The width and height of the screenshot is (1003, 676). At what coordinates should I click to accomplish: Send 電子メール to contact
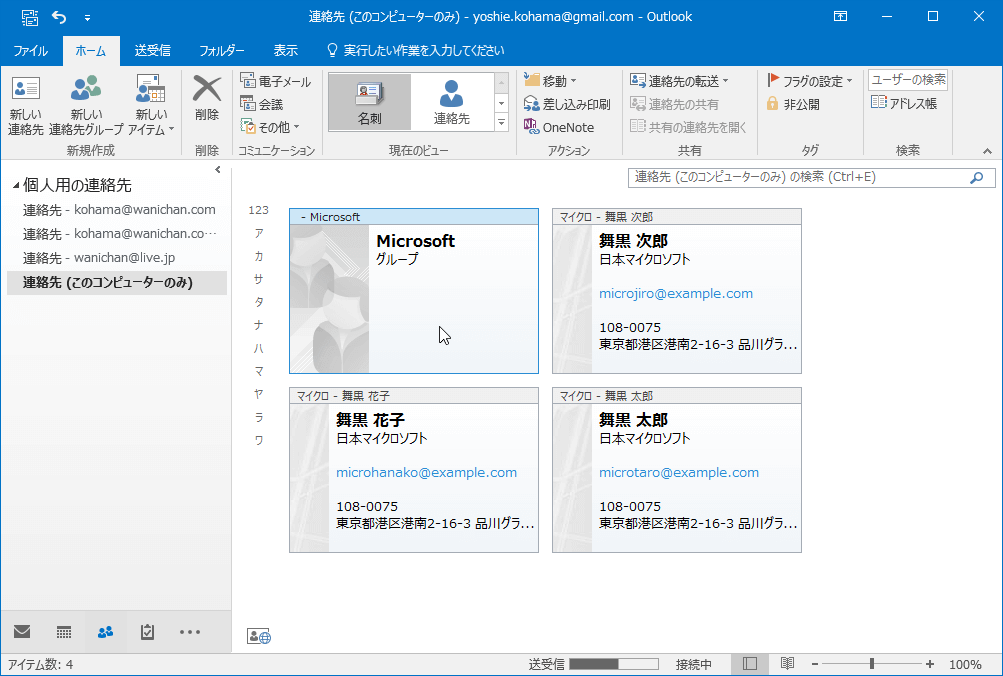(x=276, y=81)
